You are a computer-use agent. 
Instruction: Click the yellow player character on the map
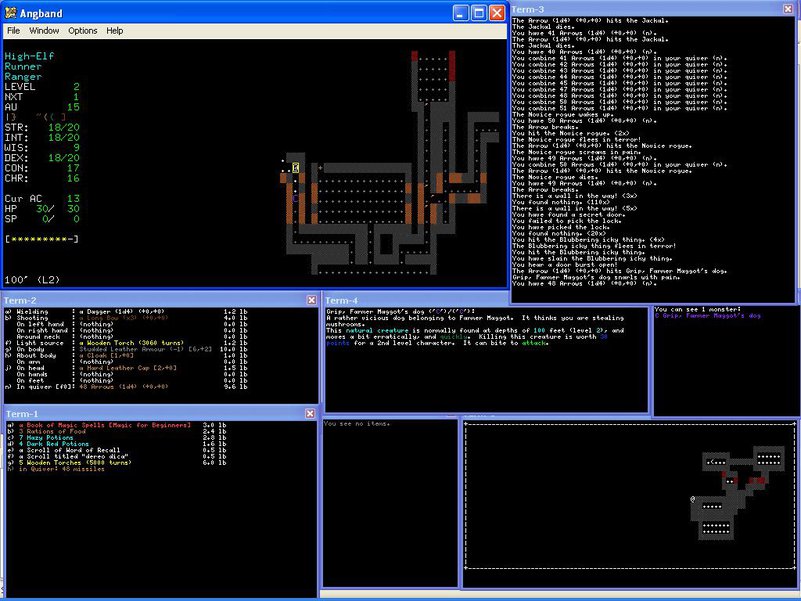[296, 166]
